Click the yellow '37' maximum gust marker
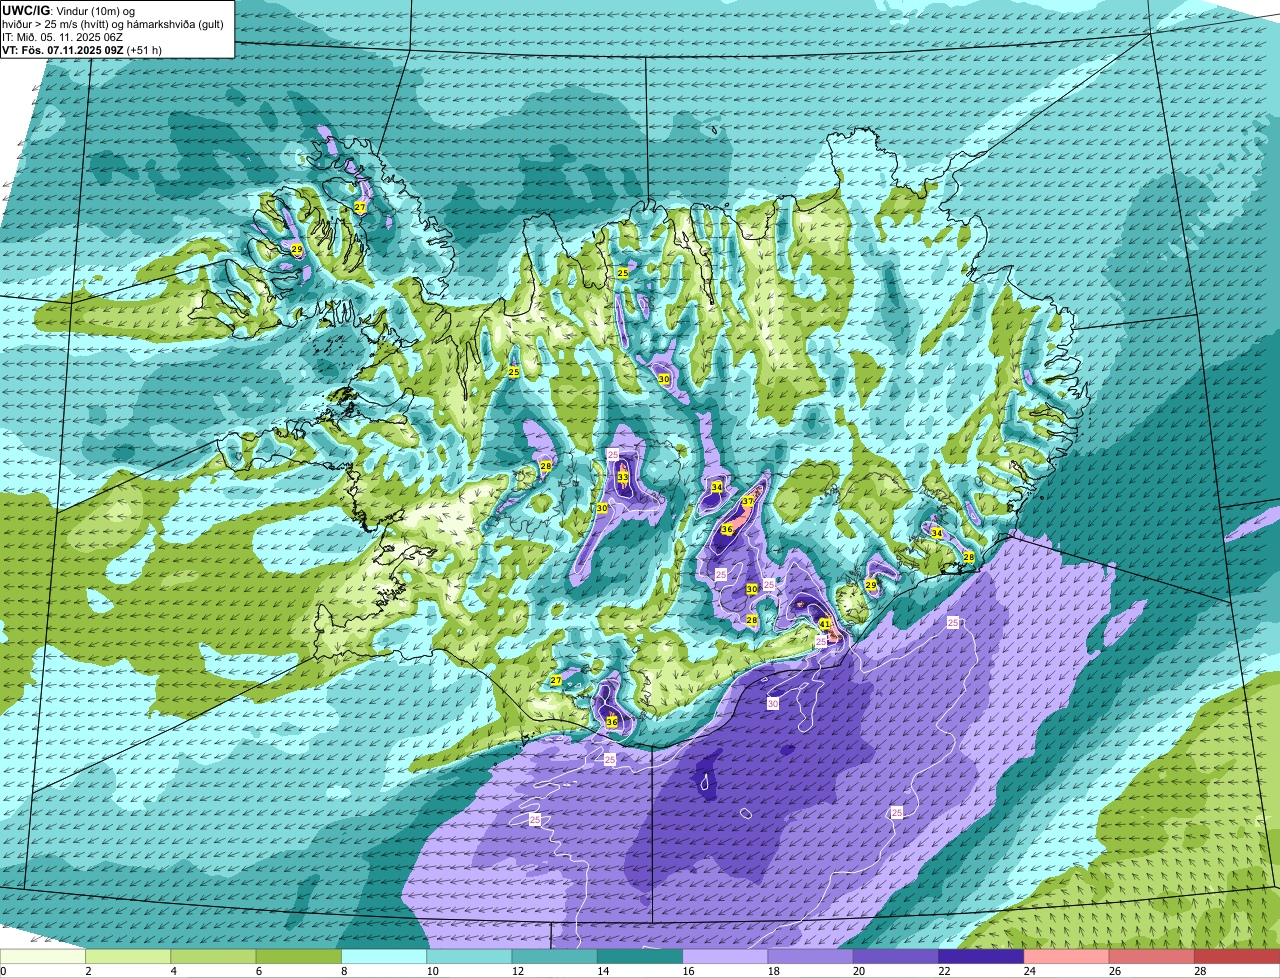Viewport: 1280px width, 978px height. point(748,501)
